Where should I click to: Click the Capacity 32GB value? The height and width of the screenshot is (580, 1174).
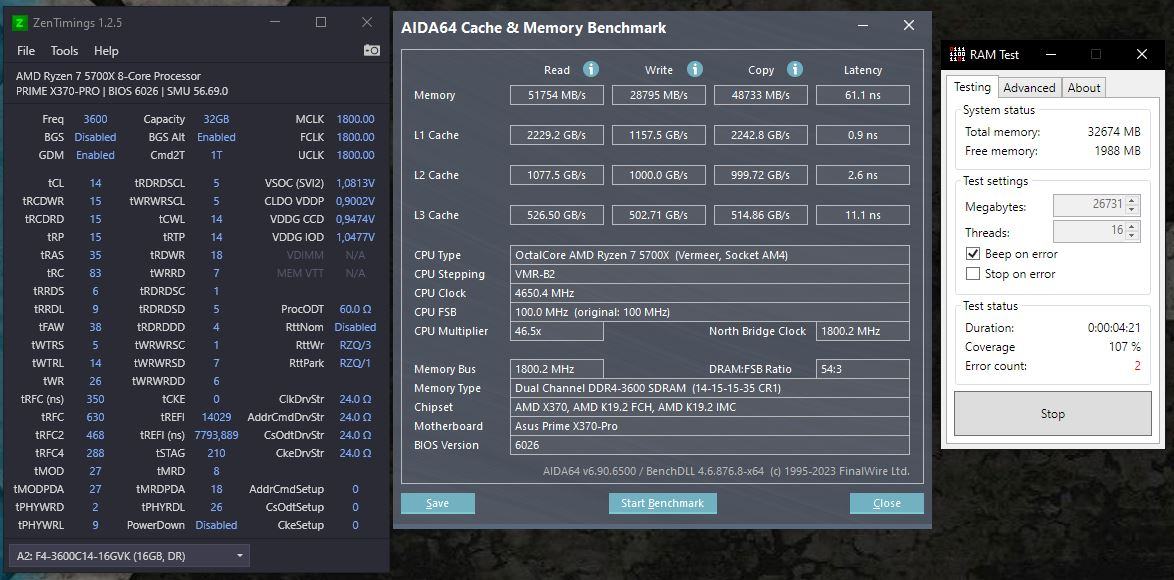(x=216, y=119)
